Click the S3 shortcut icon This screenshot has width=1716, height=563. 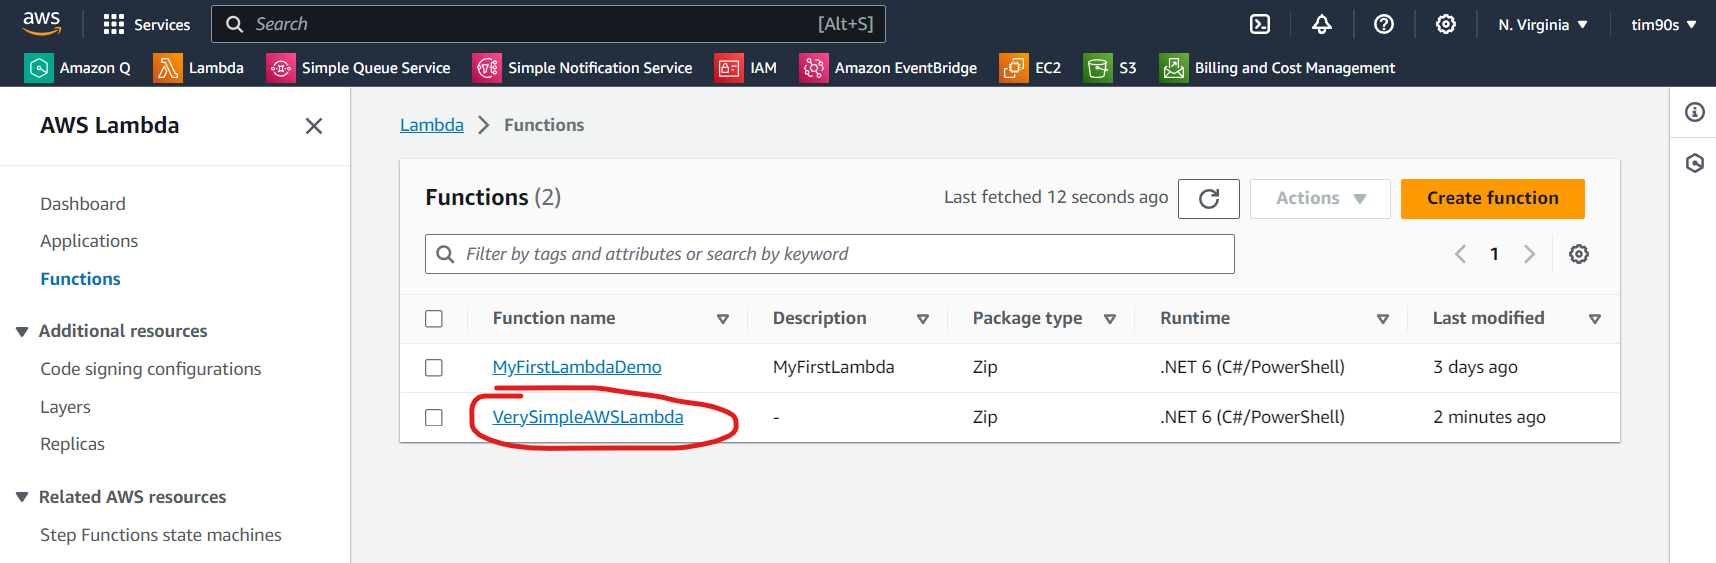1098,68
